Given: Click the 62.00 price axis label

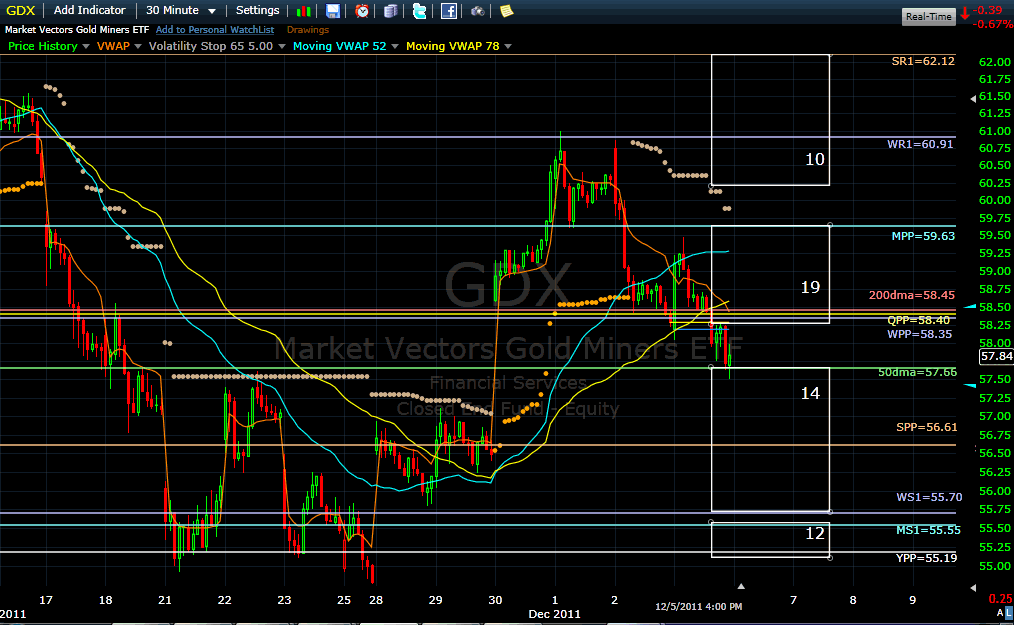Looking at the screenshot, I should (x=995, y=62).
